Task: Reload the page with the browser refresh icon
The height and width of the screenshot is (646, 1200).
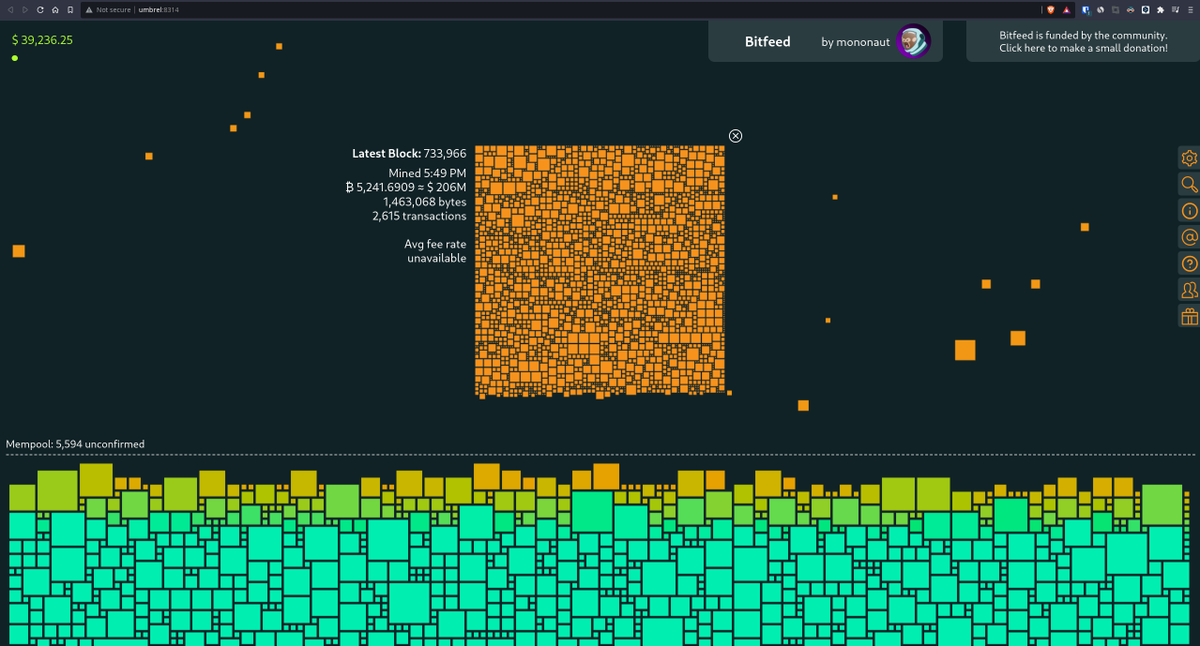Action: (x=38, y=10)
